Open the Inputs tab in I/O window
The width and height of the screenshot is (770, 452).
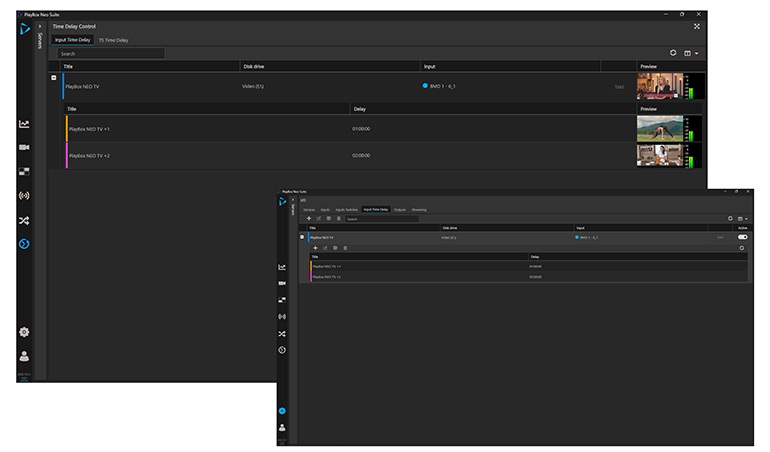(x=325, y=210)
